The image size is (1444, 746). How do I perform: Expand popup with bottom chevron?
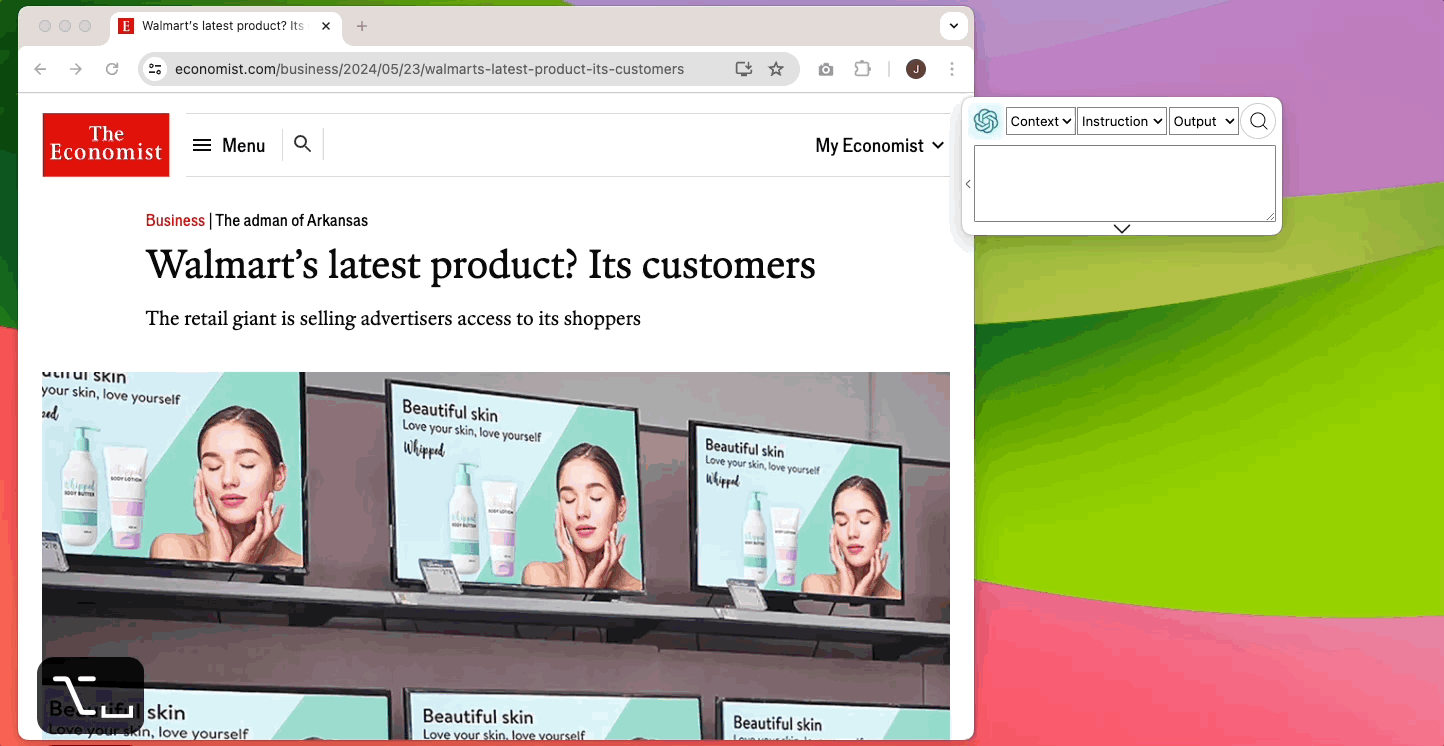(1122, 229)
